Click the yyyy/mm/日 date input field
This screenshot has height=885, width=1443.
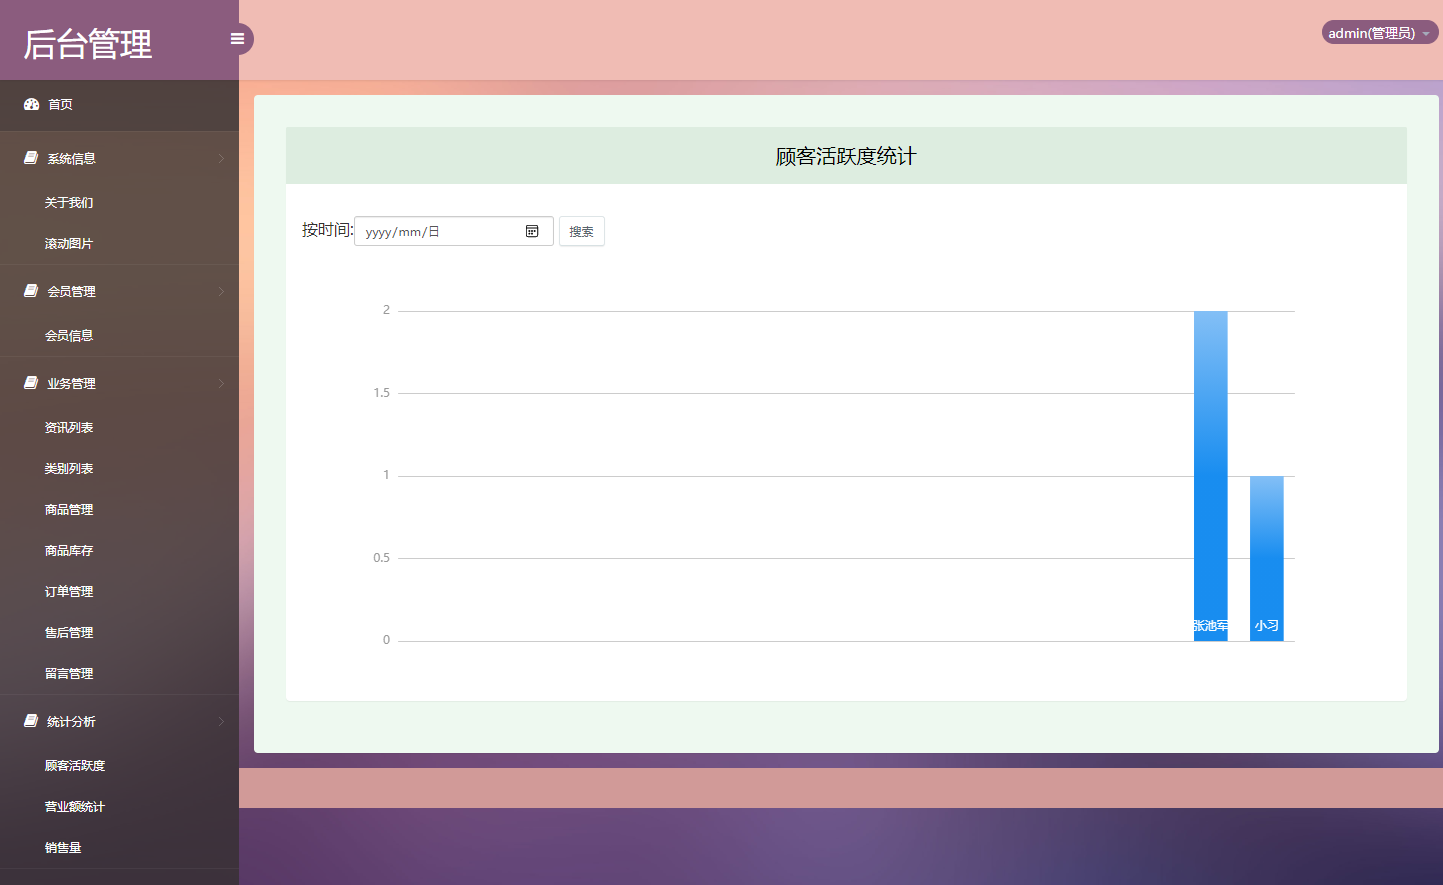pos(430,231)
